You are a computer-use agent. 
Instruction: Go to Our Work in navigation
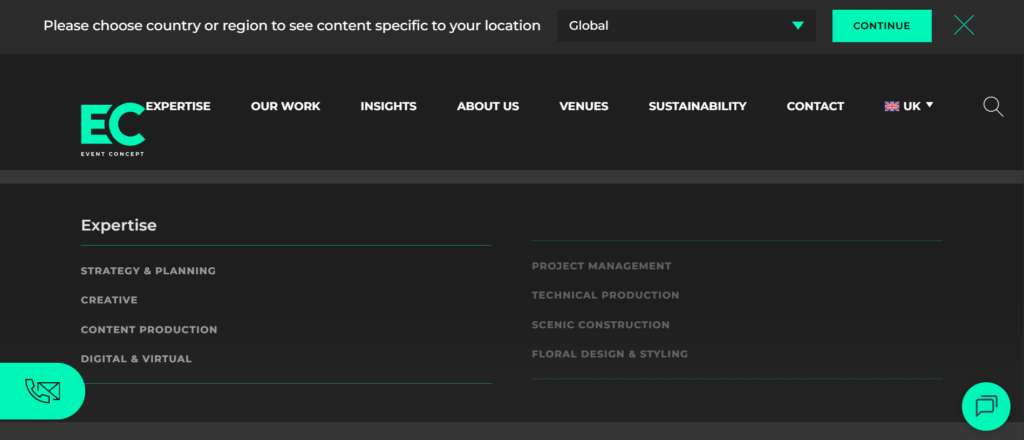(285, 106)
